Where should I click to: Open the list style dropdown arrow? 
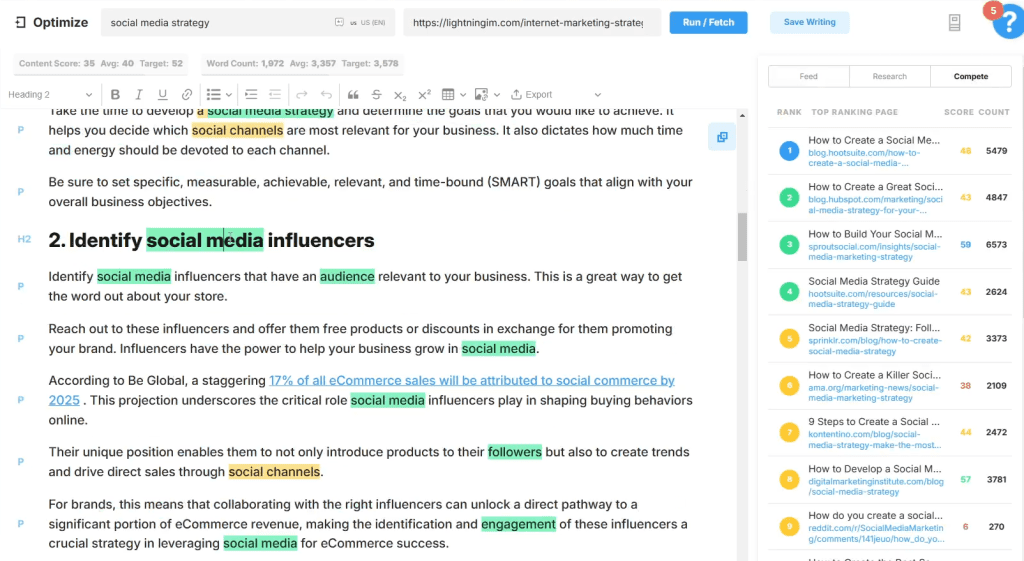click(229, 95)
